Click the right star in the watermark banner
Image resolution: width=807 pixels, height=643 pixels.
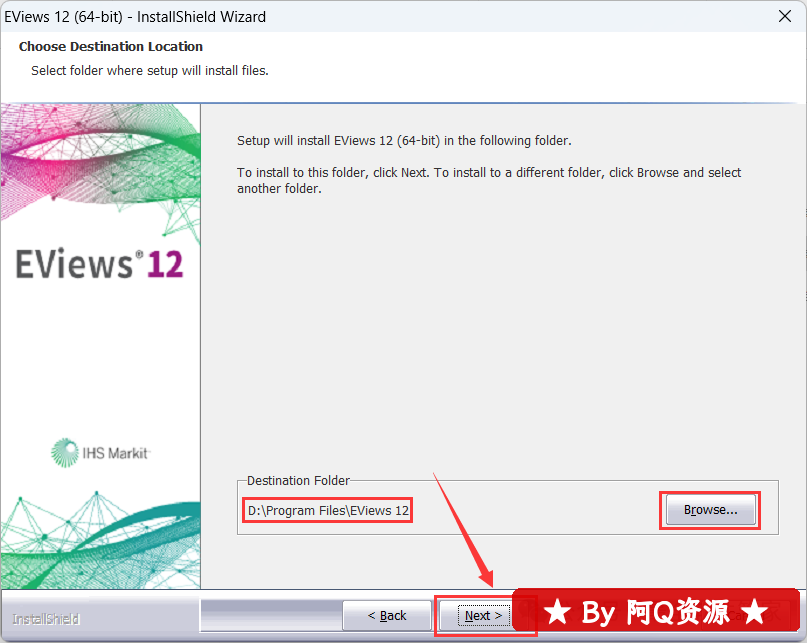(x=755, y=611)
